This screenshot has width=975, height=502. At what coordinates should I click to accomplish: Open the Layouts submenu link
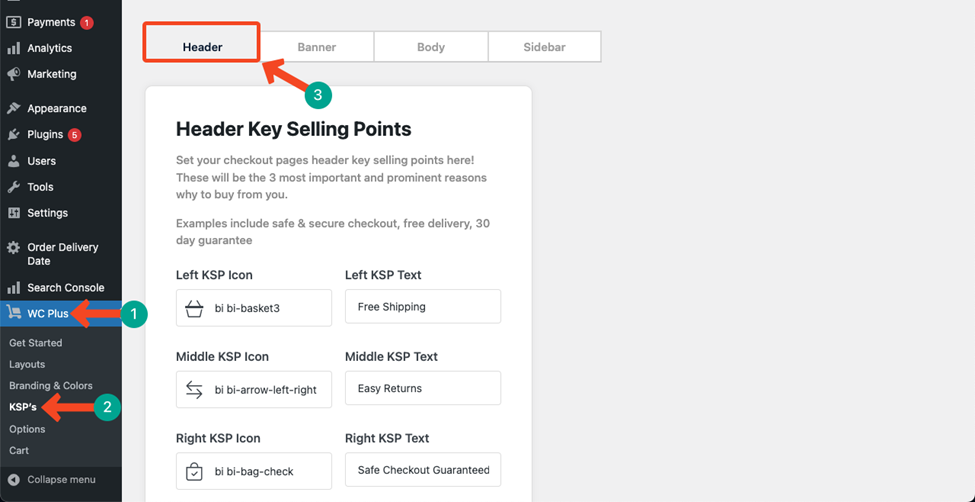click(27, 365)
